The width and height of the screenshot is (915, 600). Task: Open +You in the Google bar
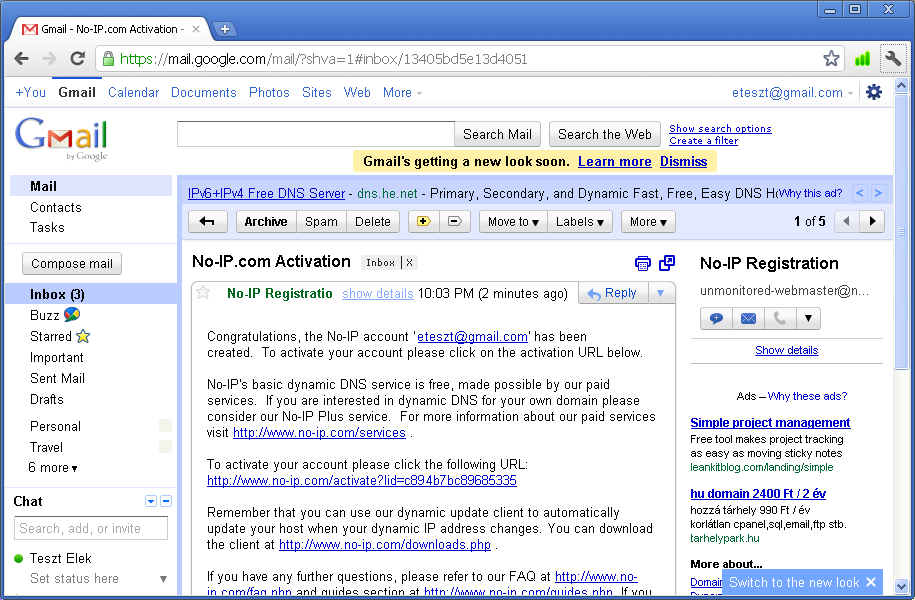pos(30,92)
